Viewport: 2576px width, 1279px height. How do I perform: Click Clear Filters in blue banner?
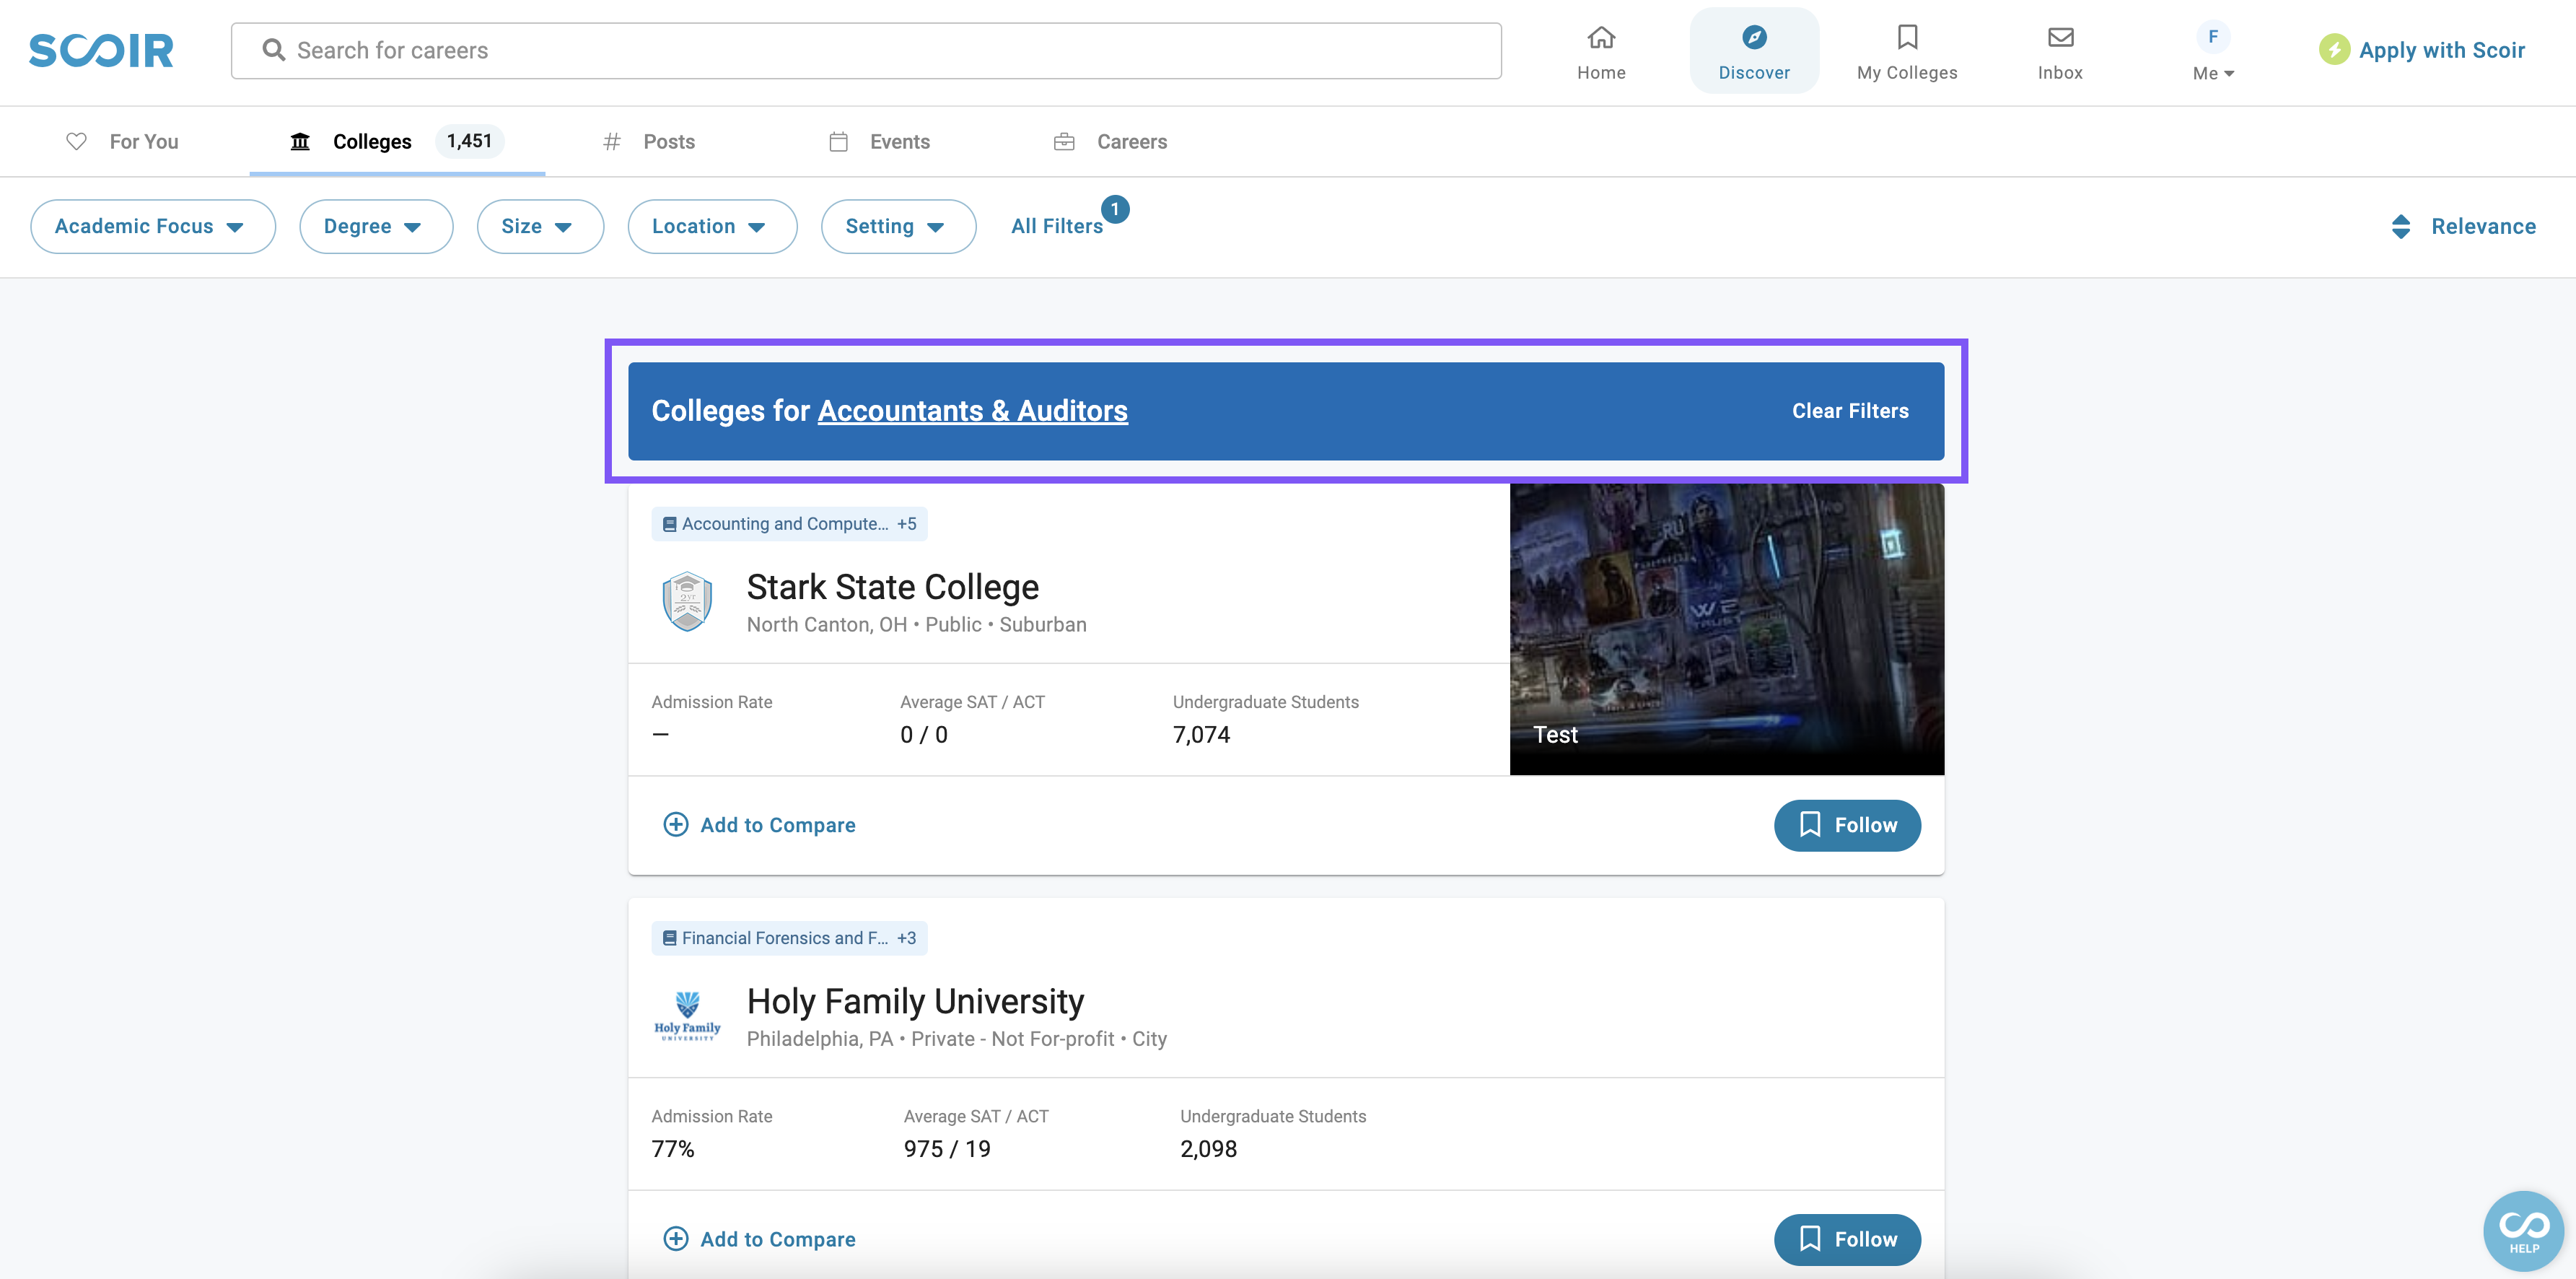point(1850,411)
